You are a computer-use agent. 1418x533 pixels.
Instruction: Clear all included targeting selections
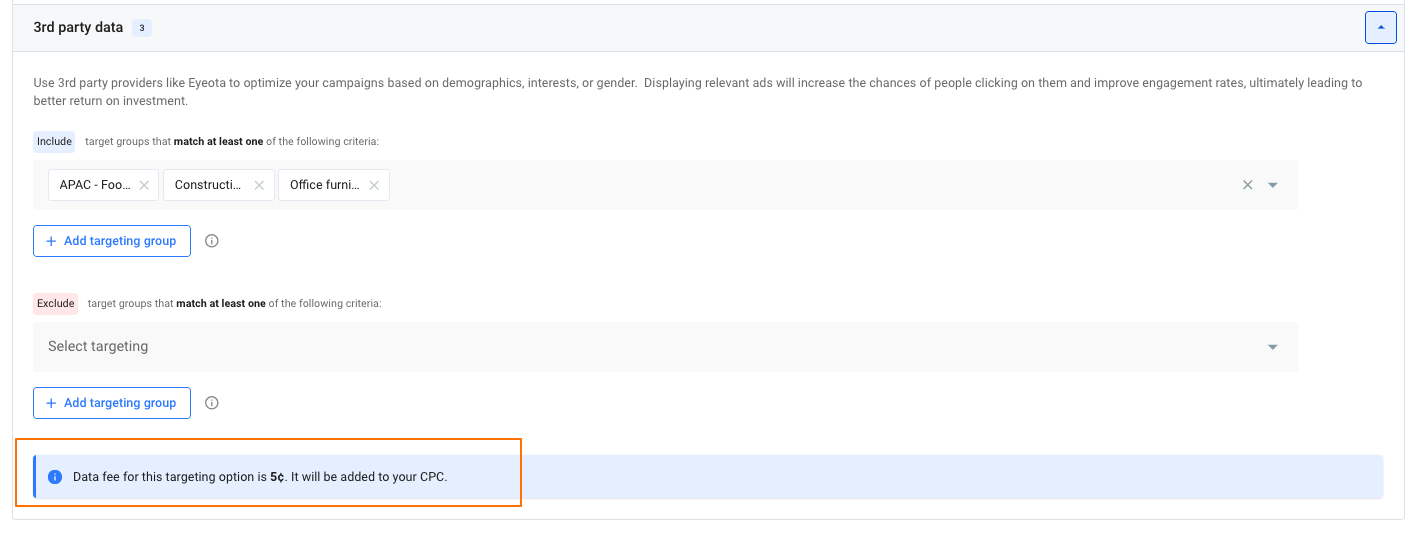(x=1247, y=185)
